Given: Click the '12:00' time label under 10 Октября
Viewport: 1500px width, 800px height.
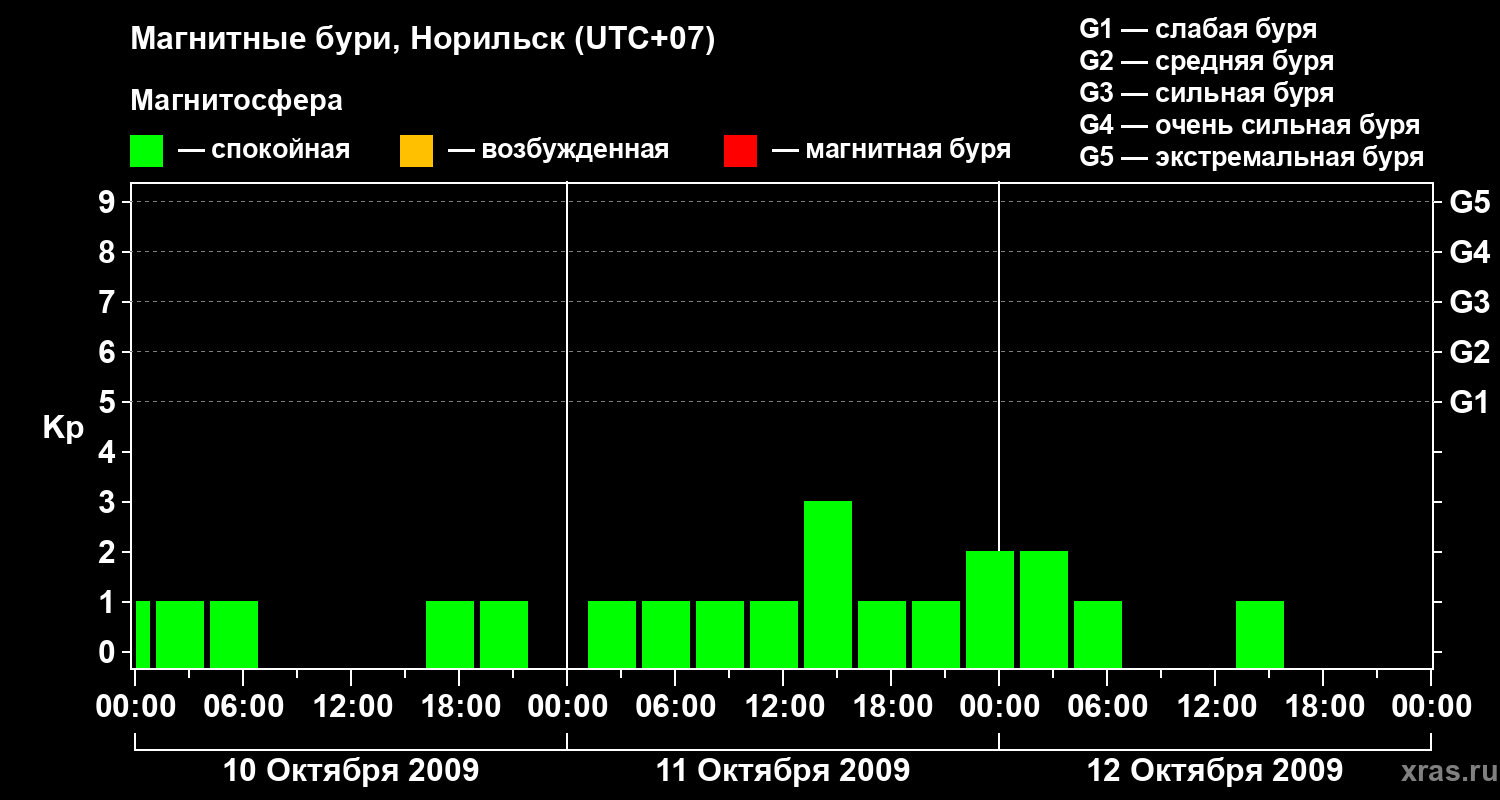Looking at the screenshot, I should [351, 706].
